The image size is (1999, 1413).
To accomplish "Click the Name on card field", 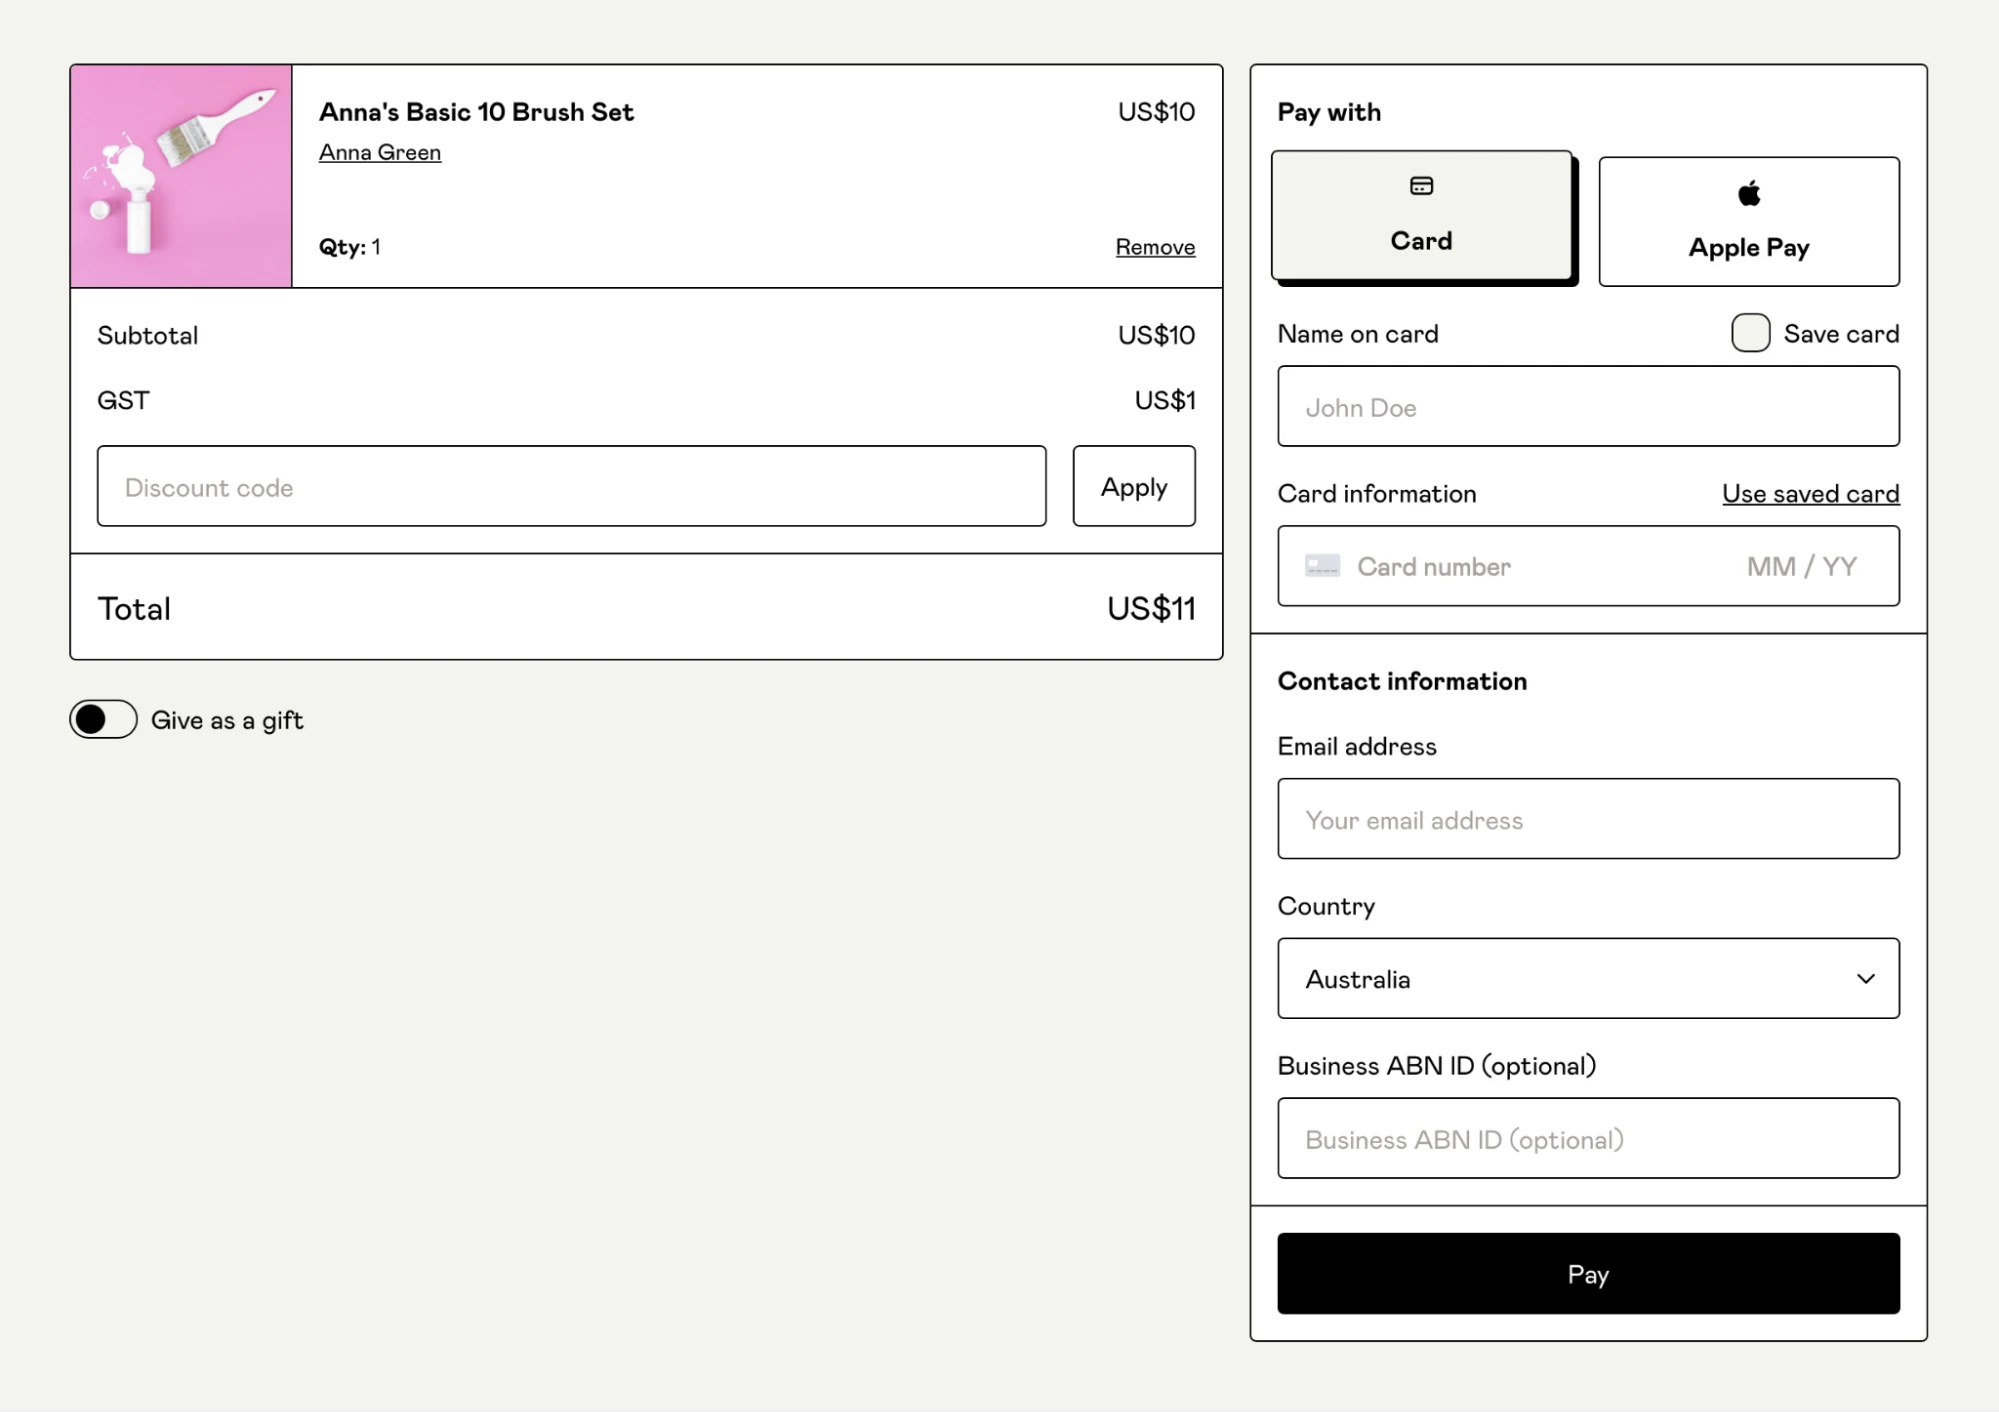I will pyautogui.click(x=1587, y=406).
